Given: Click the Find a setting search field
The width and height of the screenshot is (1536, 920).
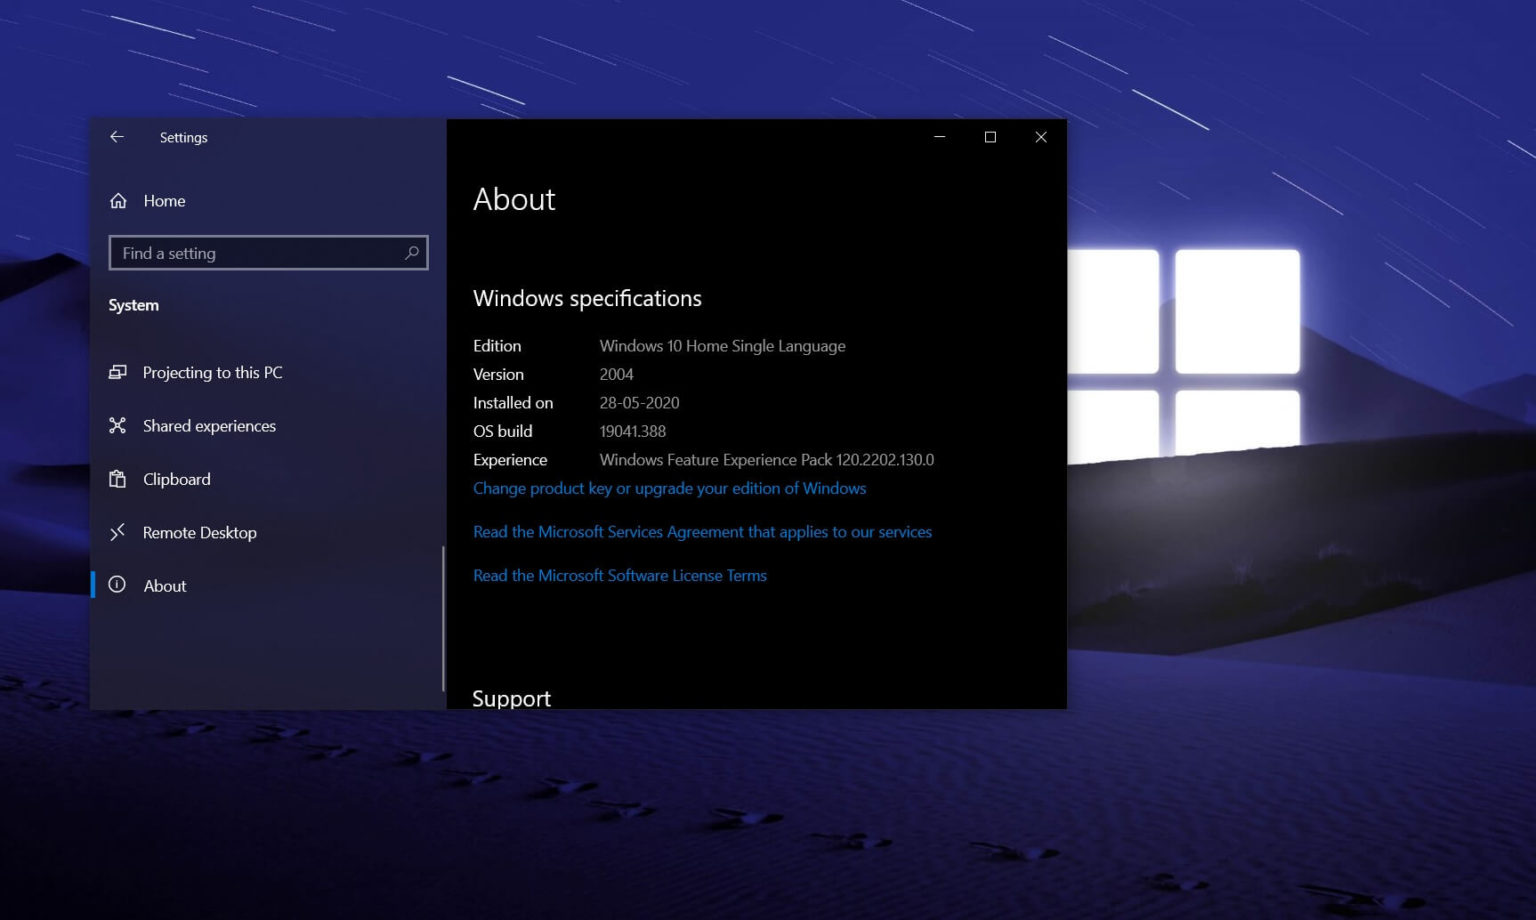Looking at the screenshot, I should 255,253.
